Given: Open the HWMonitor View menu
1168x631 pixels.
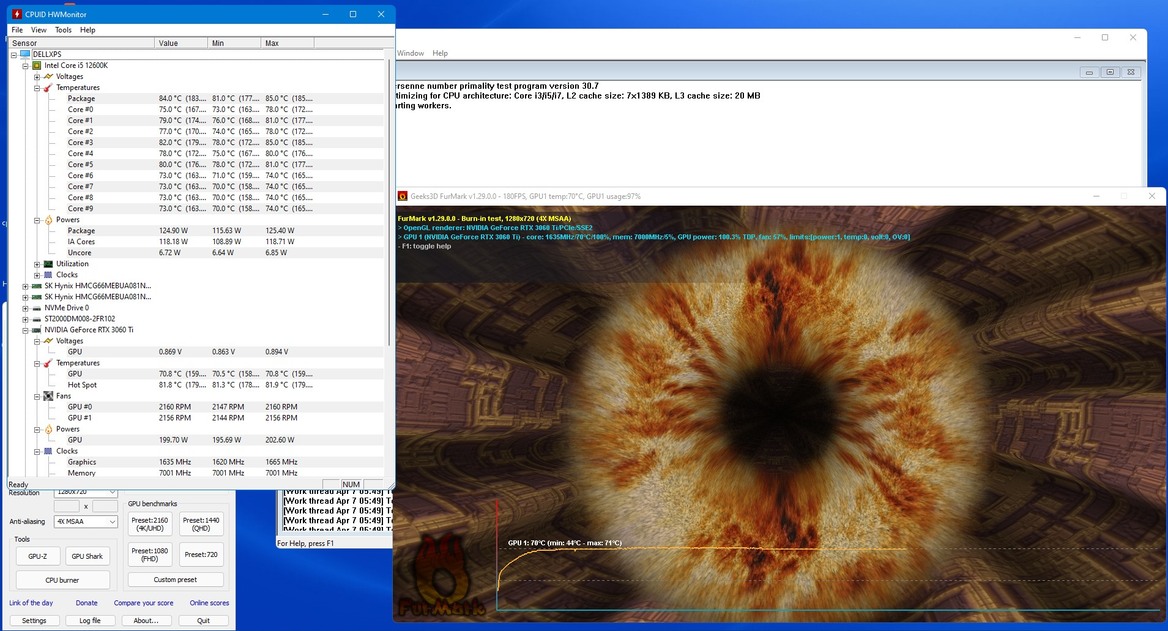Looking at the screenshot, I should 39,30.
